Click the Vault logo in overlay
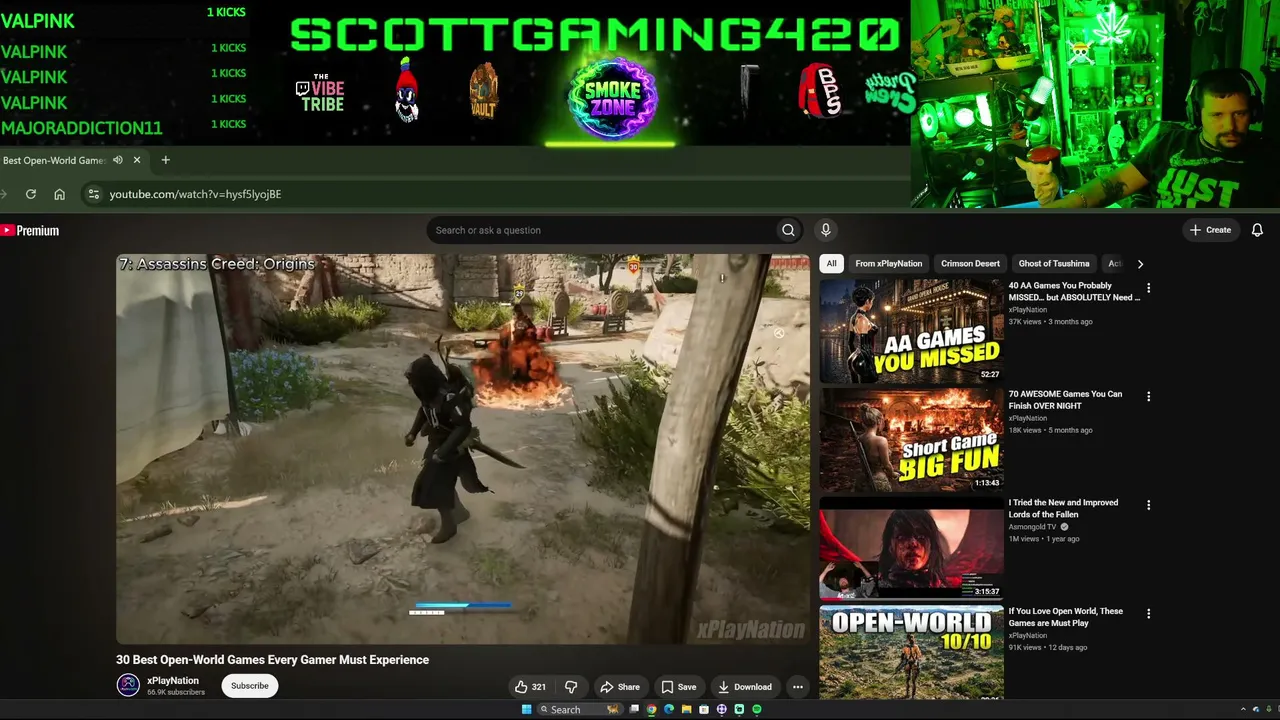Viewport: 1280px width, 720px height. 483,91
